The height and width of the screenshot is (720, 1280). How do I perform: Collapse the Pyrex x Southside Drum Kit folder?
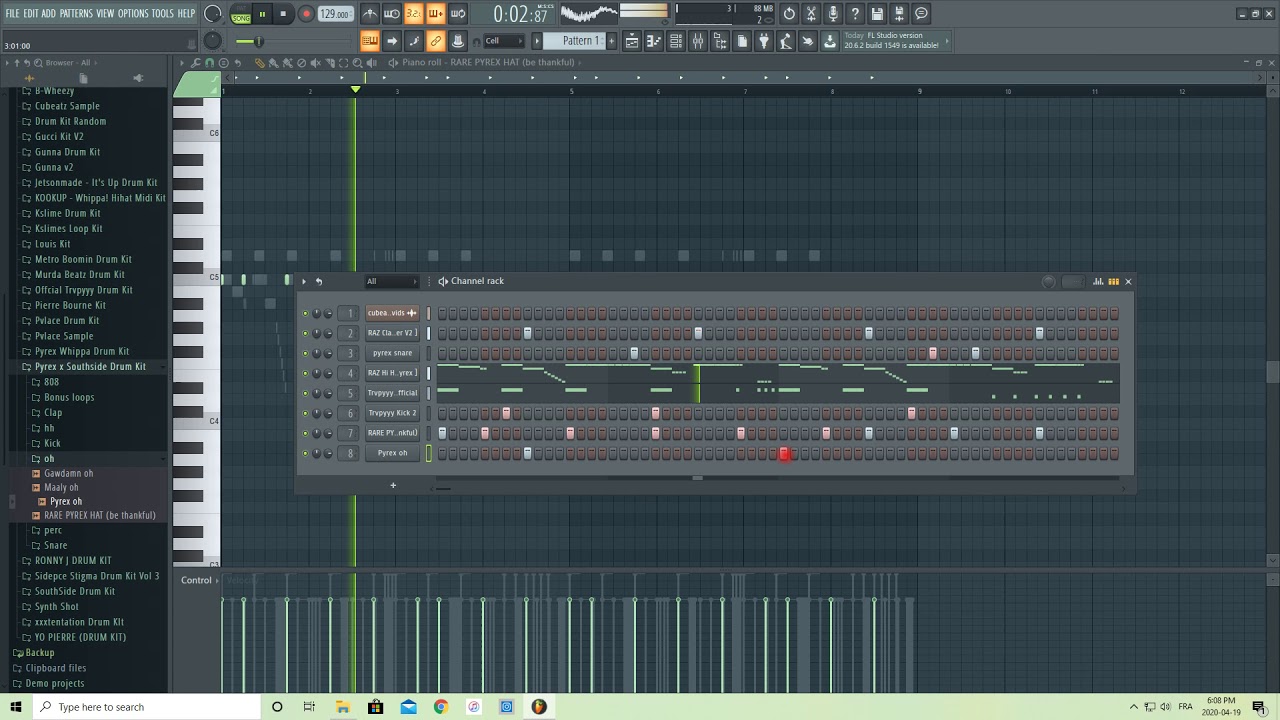tap(90, 367)
